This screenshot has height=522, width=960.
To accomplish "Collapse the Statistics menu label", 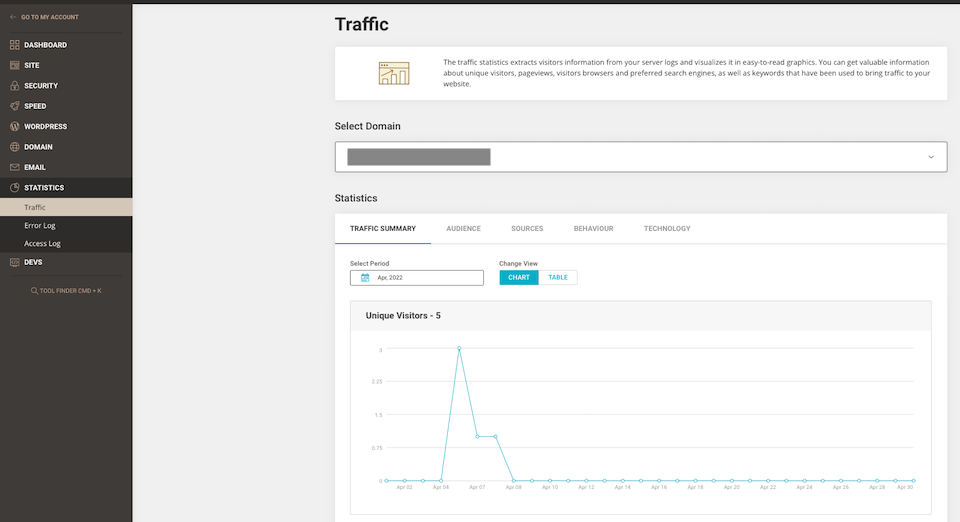I will 44,187.
